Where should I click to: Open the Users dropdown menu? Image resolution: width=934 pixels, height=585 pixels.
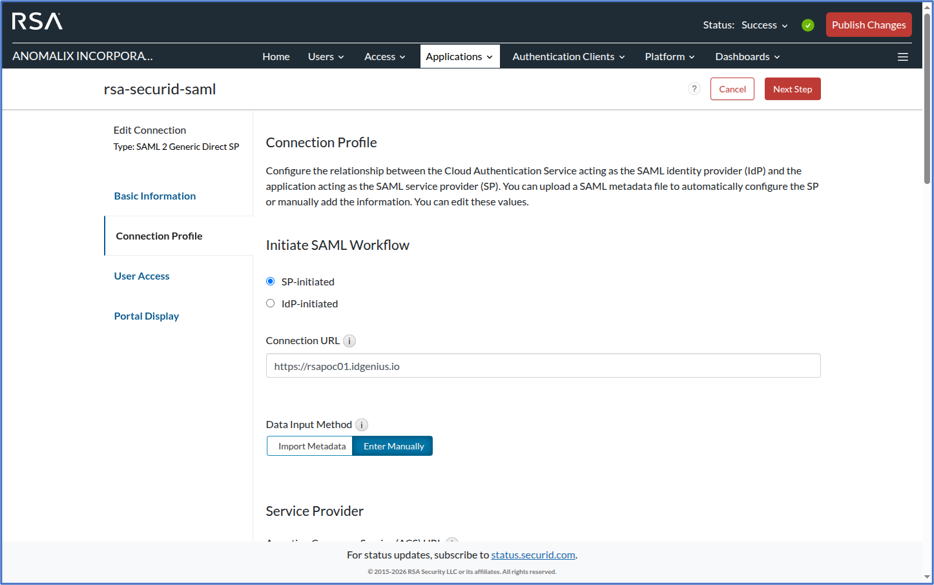[x=326, y=57]
